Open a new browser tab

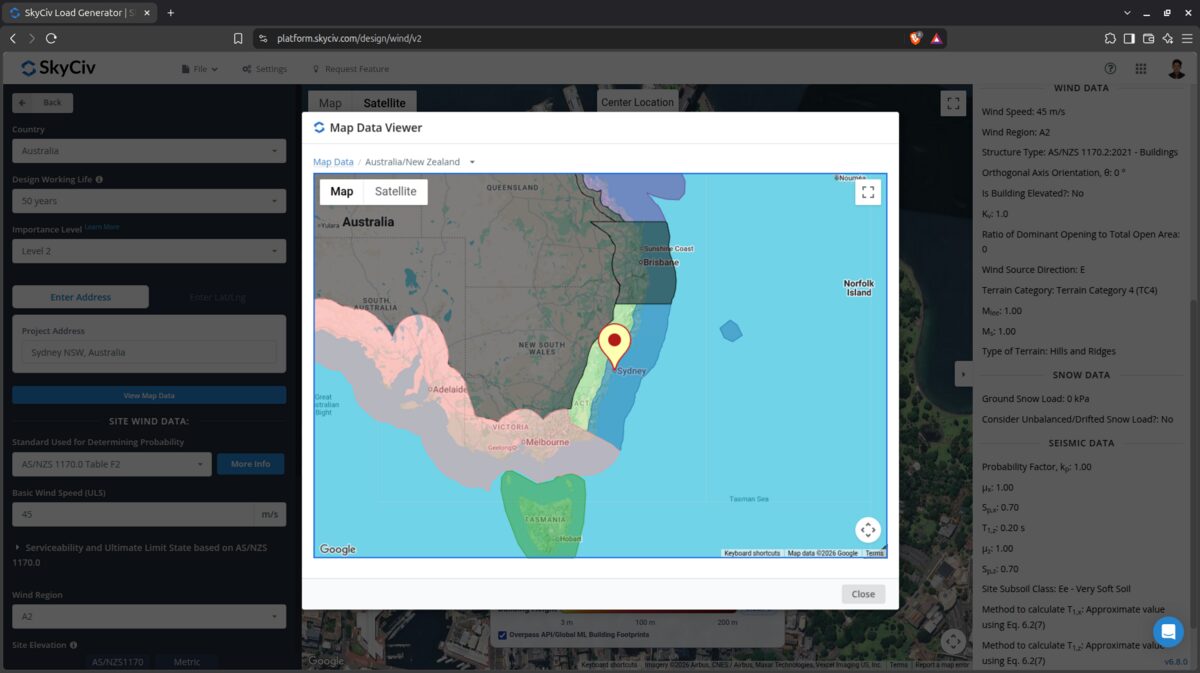coord(170,13)
